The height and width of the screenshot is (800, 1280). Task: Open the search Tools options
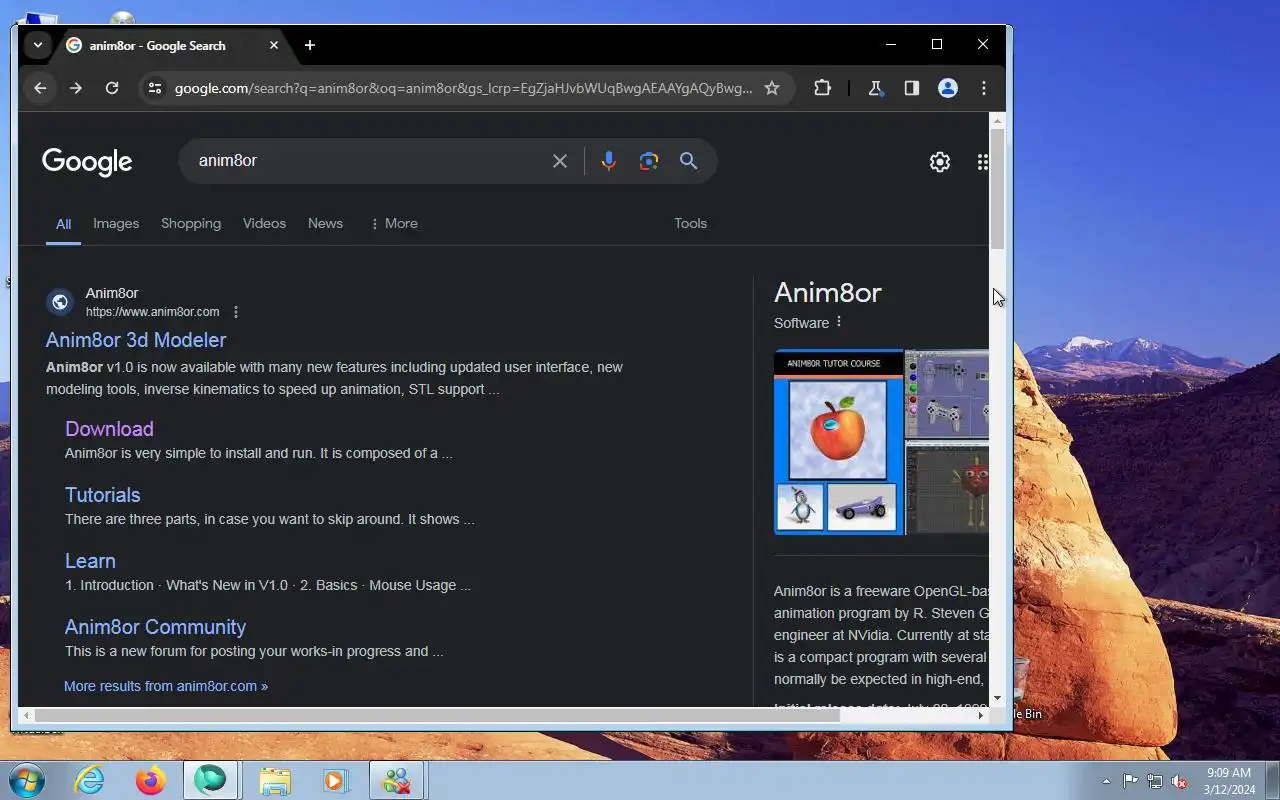pyautogui.click(x=690, y=223)
